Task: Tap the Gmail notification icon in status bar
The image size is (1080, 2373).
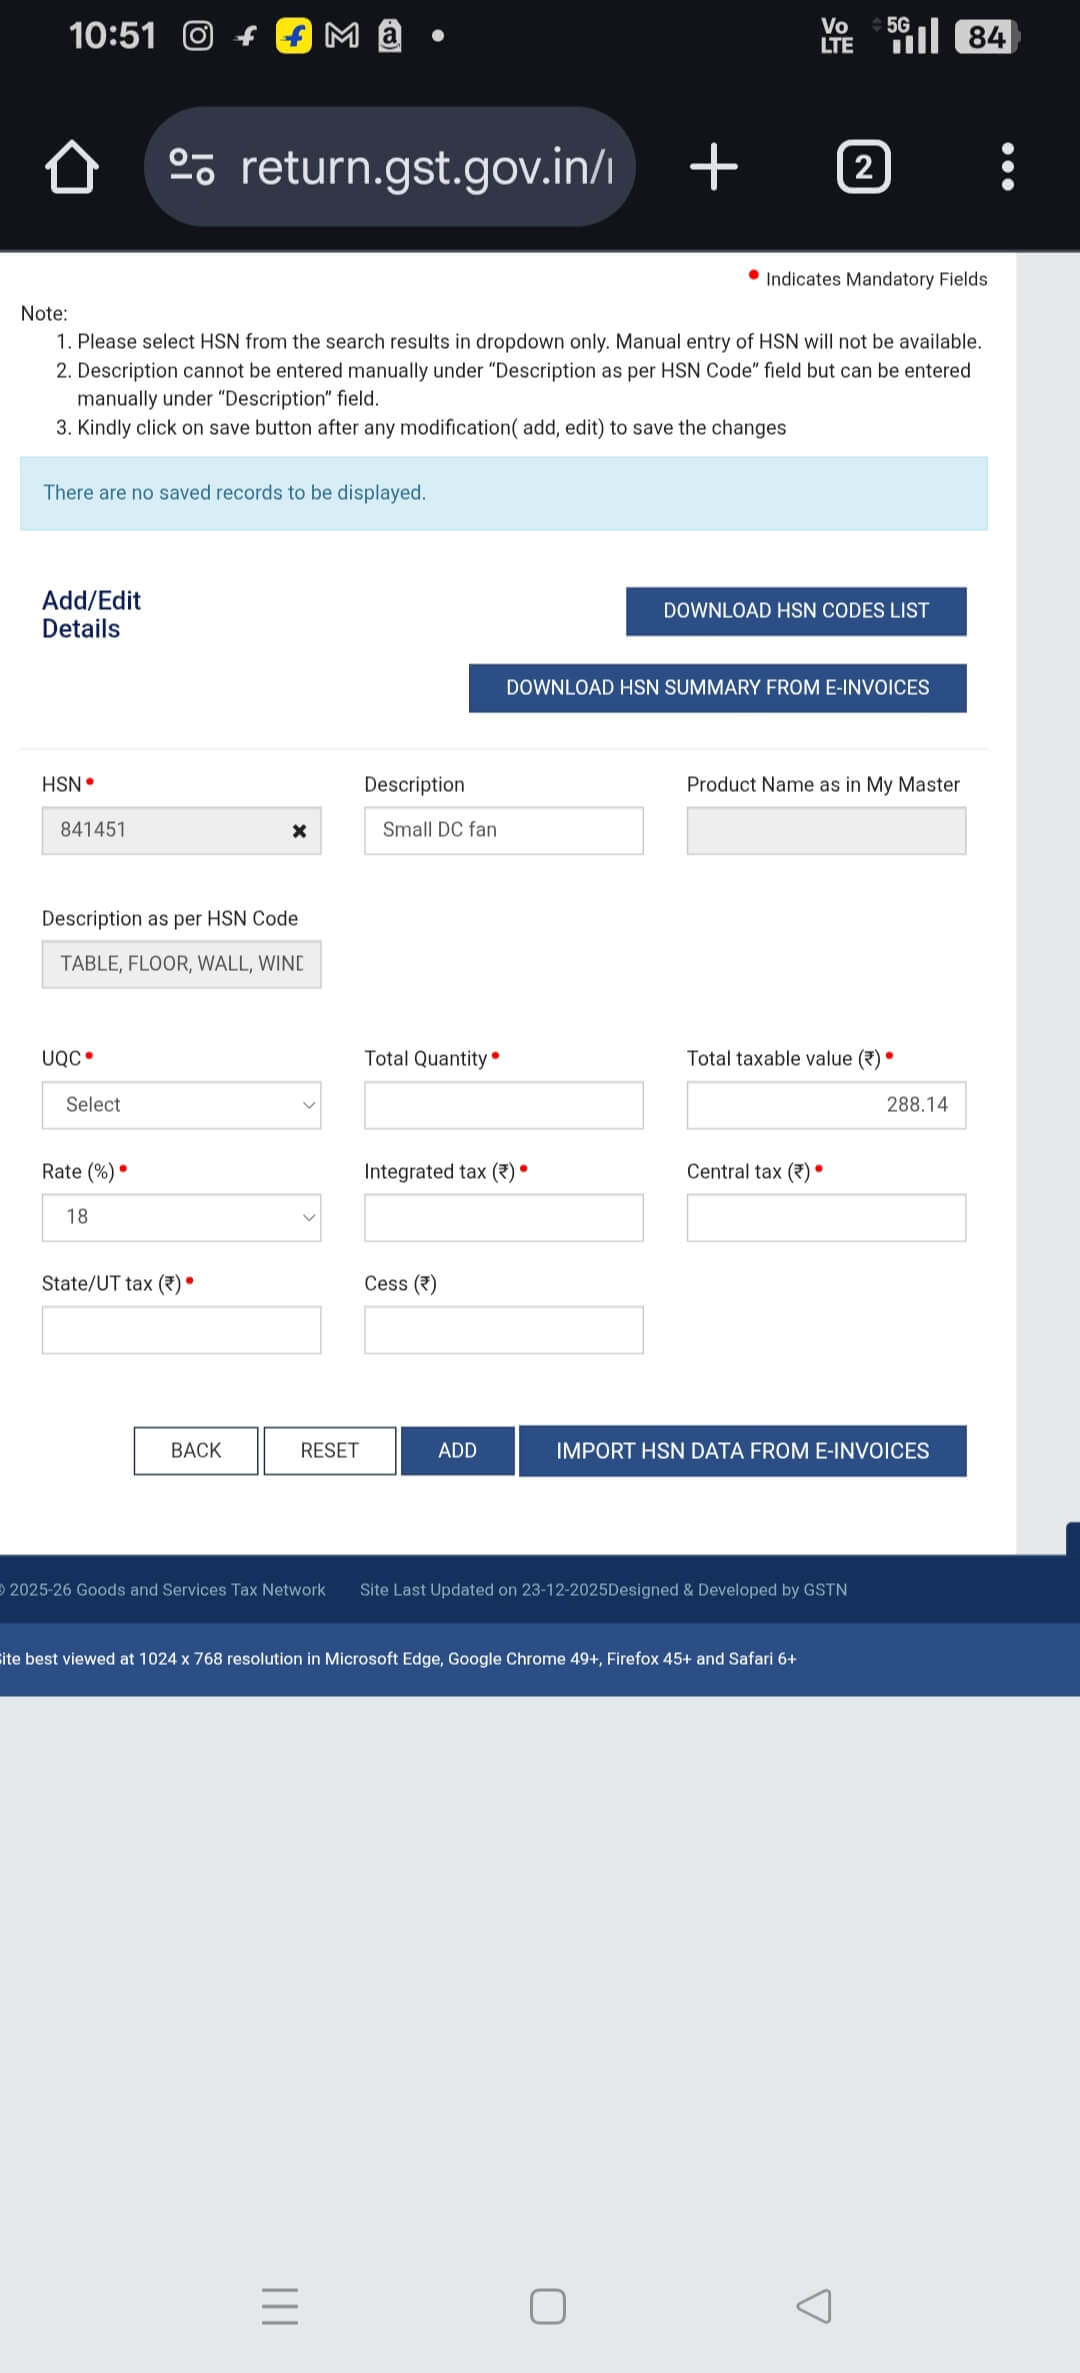Action: [x=342, y=37]
